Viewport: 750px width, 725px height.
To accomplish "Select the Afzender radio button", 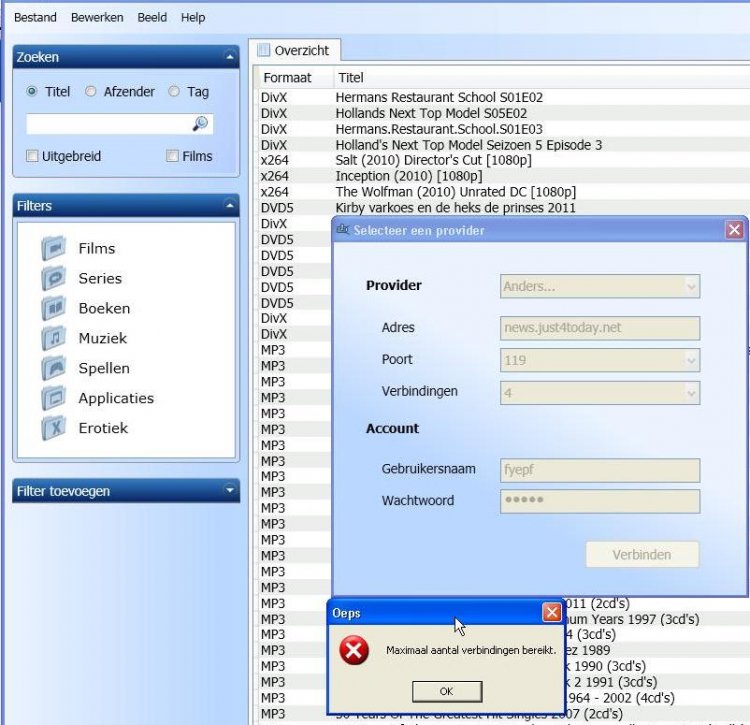I will pos(91,91).
